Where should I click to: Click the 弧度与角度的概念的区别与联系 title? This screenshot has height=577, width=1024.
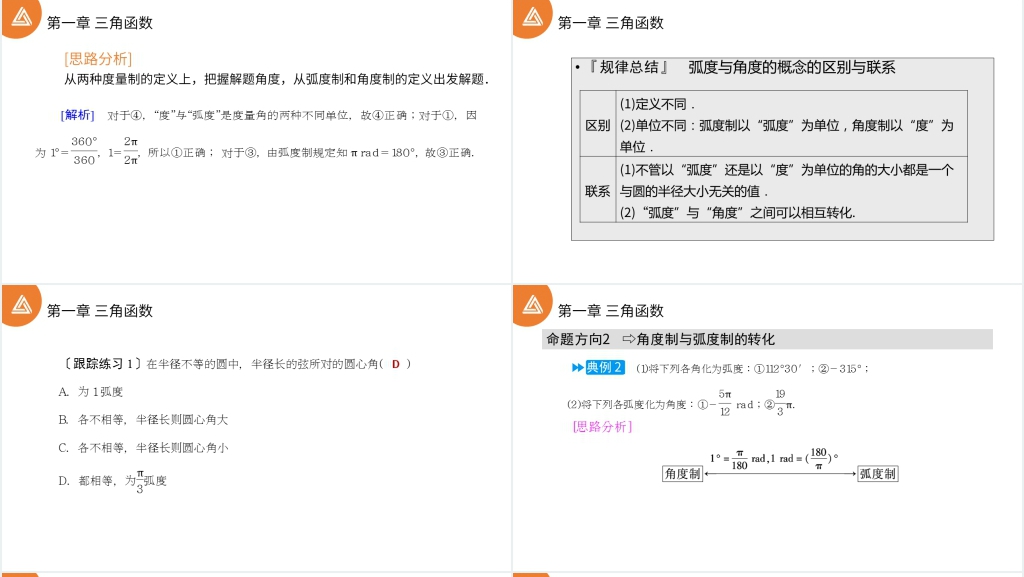pyautogui.click(x=792, y=67)
